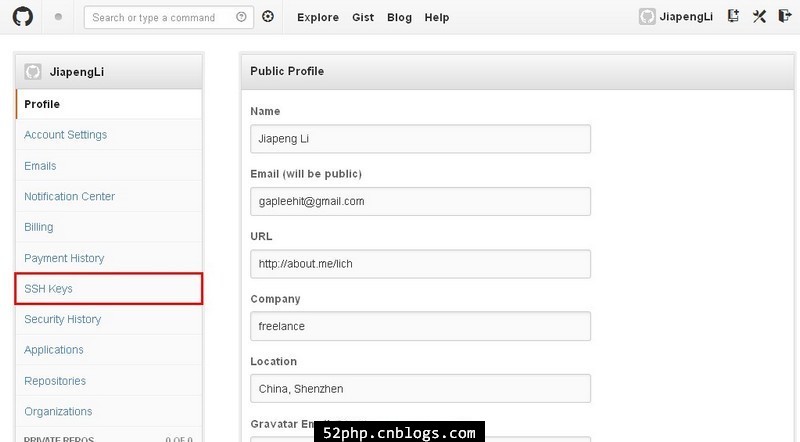Click the avatar in the sidebar header
The image size is (800, 442).
[33, 71]
